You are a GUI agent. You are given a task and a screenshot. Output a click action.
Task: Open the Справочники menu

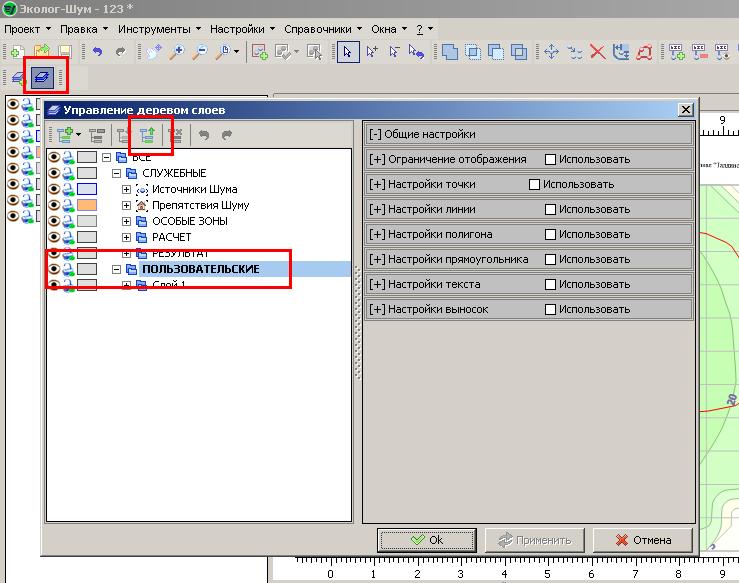tap(322, 29)
